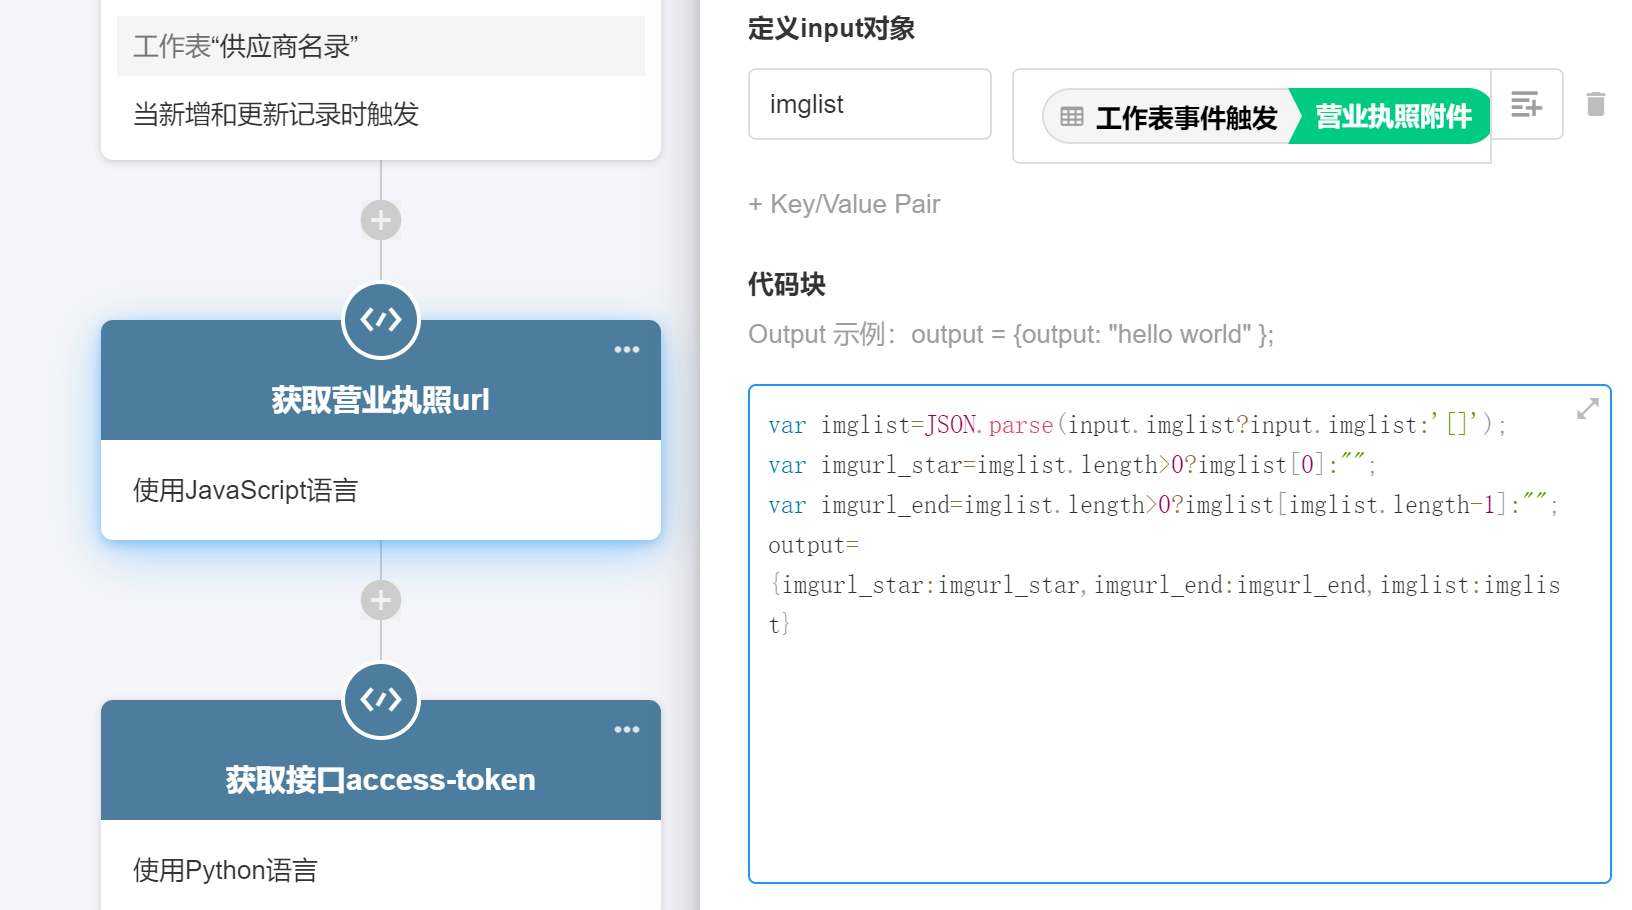Viewport: 1632px width, 910px height.
Task: Click the imglist key name field
Action: 869,104
